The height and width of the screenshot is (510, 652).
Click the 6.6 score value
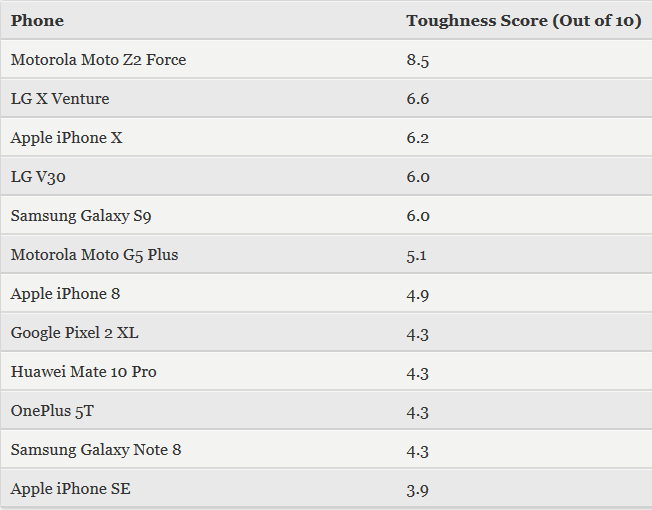(418, 99)
